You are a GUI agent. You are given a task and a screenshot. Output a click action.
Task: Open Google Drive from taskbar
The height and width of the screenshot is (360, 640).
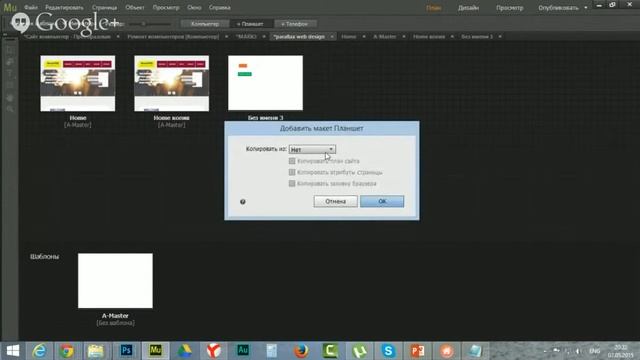184,351
